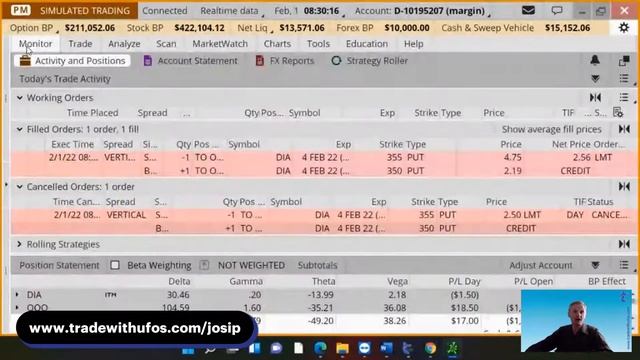The width and height of the screenshot is (640, 360).
Task: Open the settings gear icon
Action: click(x=624, y=28)
